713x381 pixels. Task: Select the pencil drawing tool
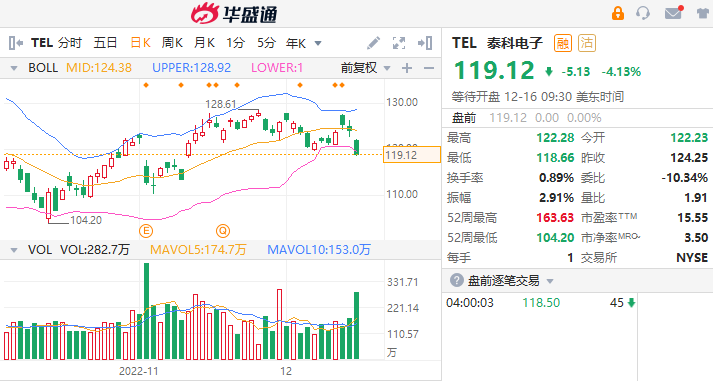coord(373,43)
